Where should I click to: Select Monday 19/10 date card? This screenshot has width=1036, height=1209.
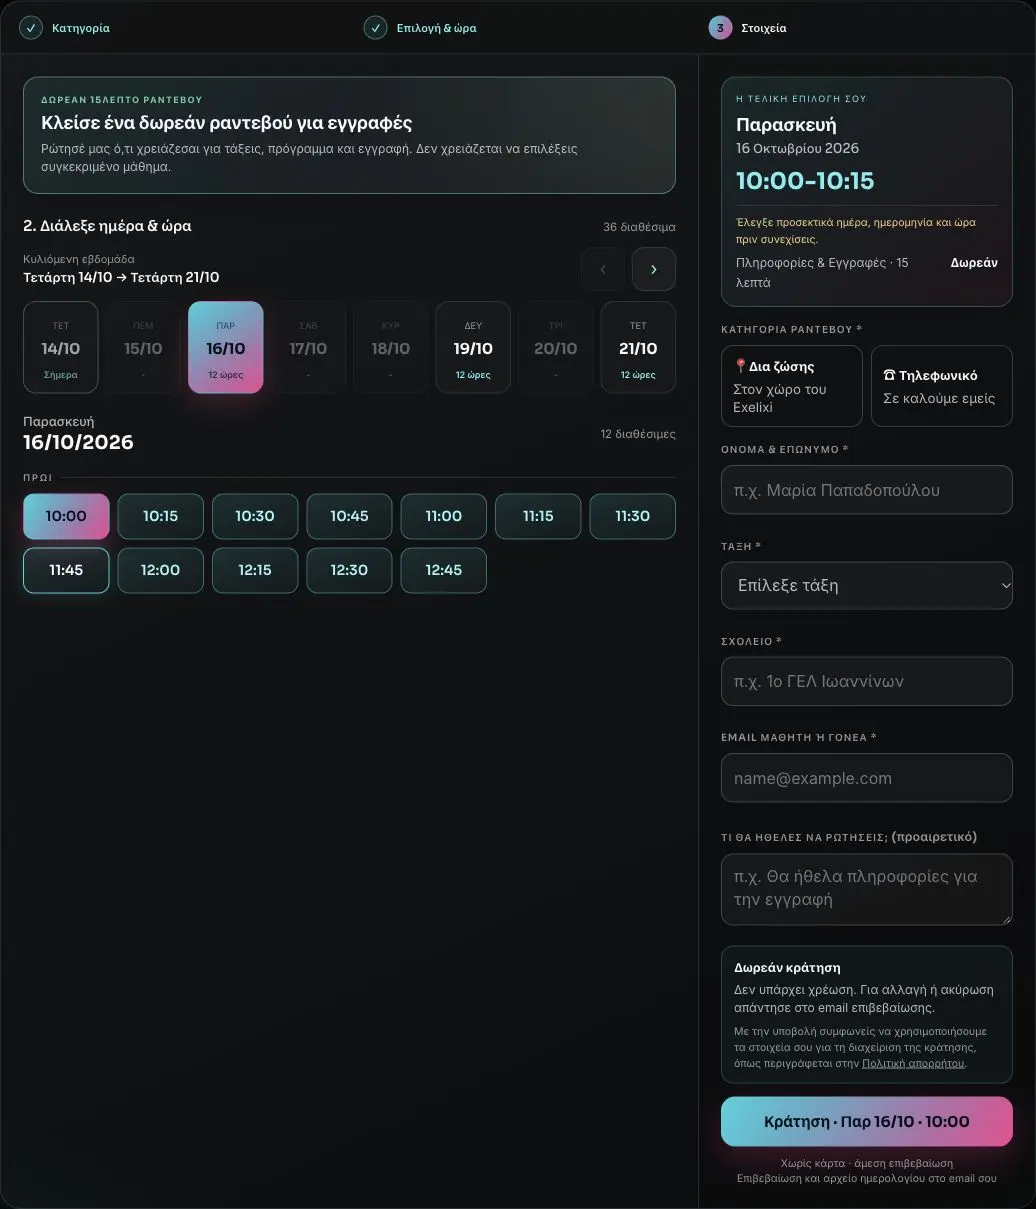[473, 347]
